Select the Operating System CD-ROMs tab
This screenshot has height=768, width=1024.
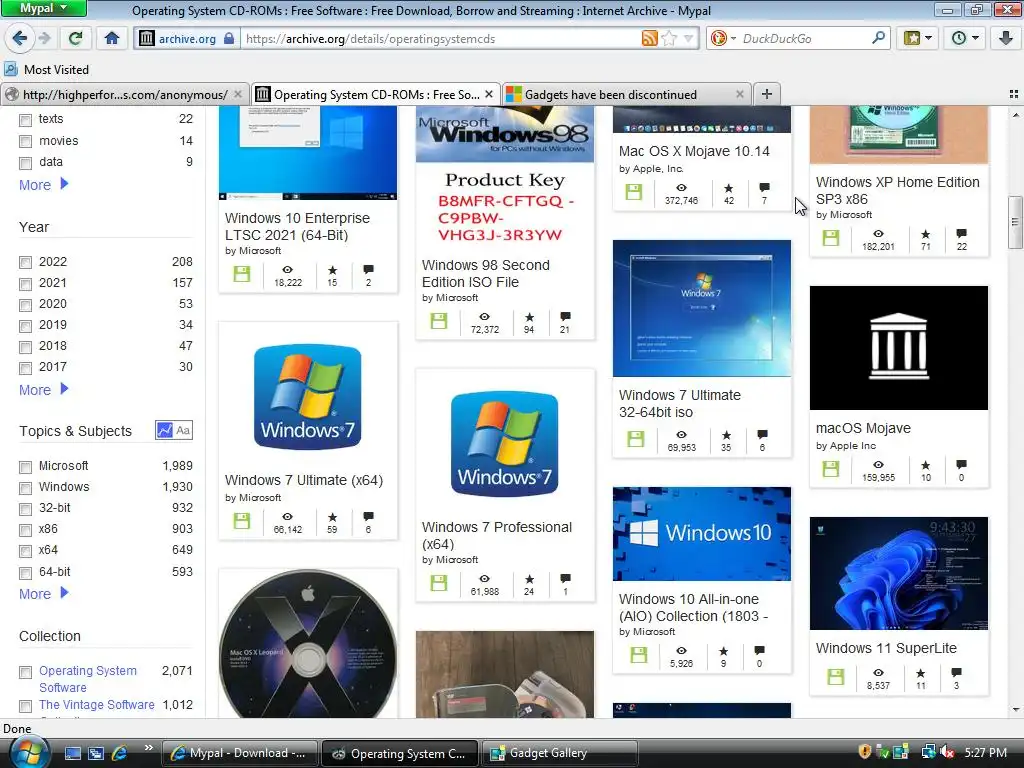(x=375, y=95)
